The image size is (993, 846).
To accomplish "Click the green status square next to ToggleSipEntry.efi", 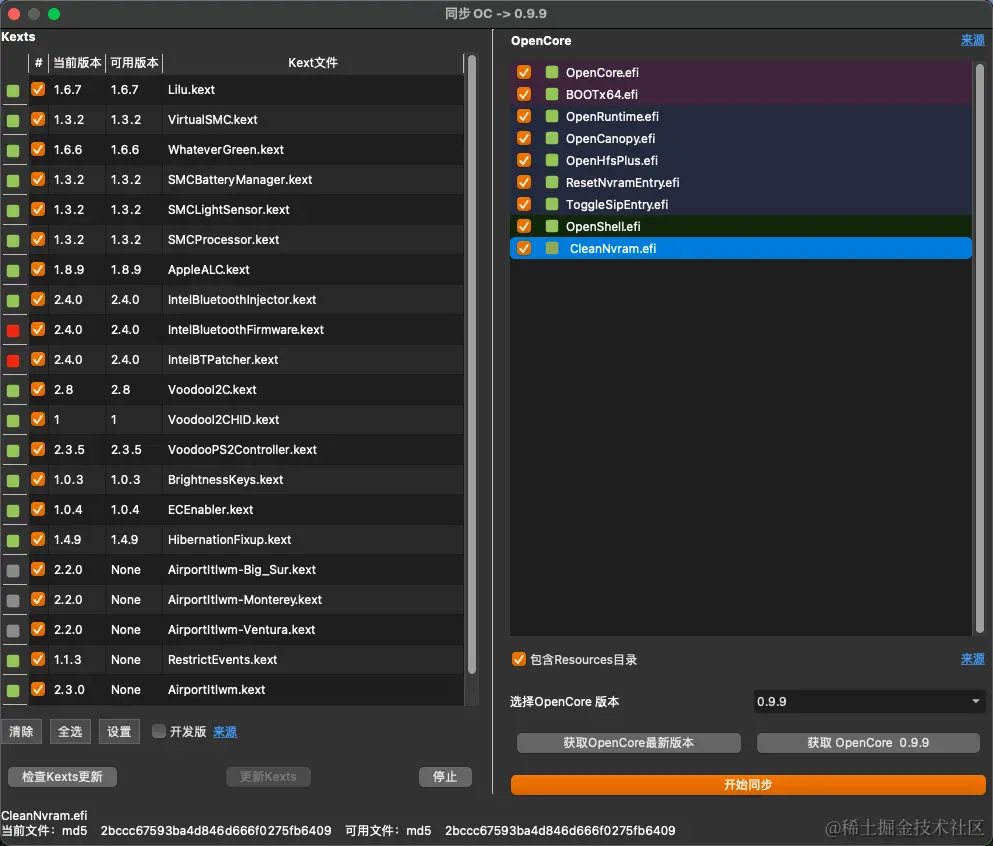I will [x=552, y=204].
